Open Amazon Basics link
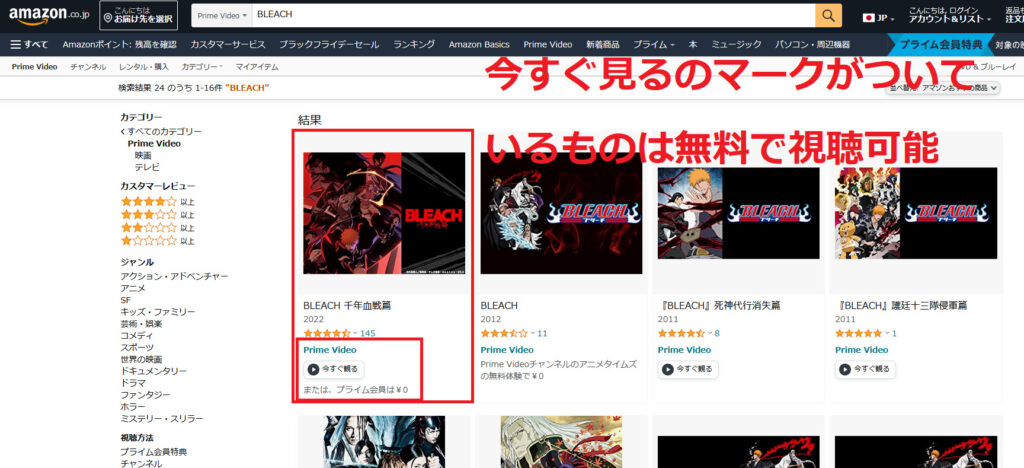 click(x=479, y=44)
